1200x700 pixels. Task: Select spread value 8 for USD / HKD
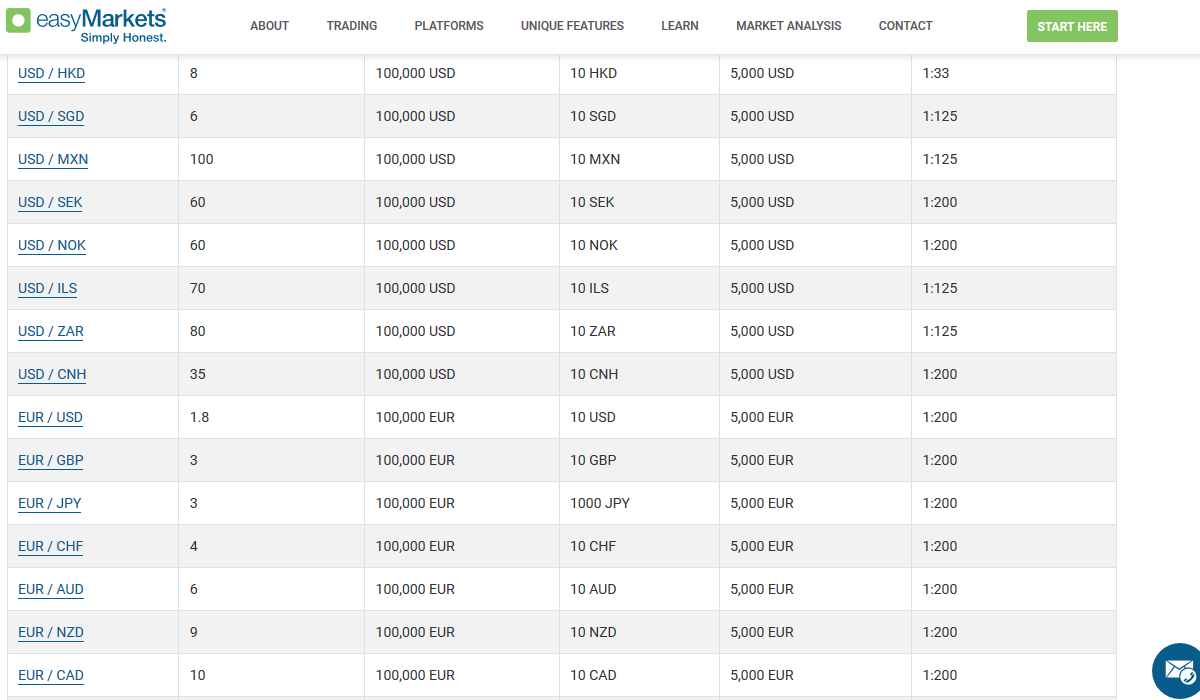(194, 73)
